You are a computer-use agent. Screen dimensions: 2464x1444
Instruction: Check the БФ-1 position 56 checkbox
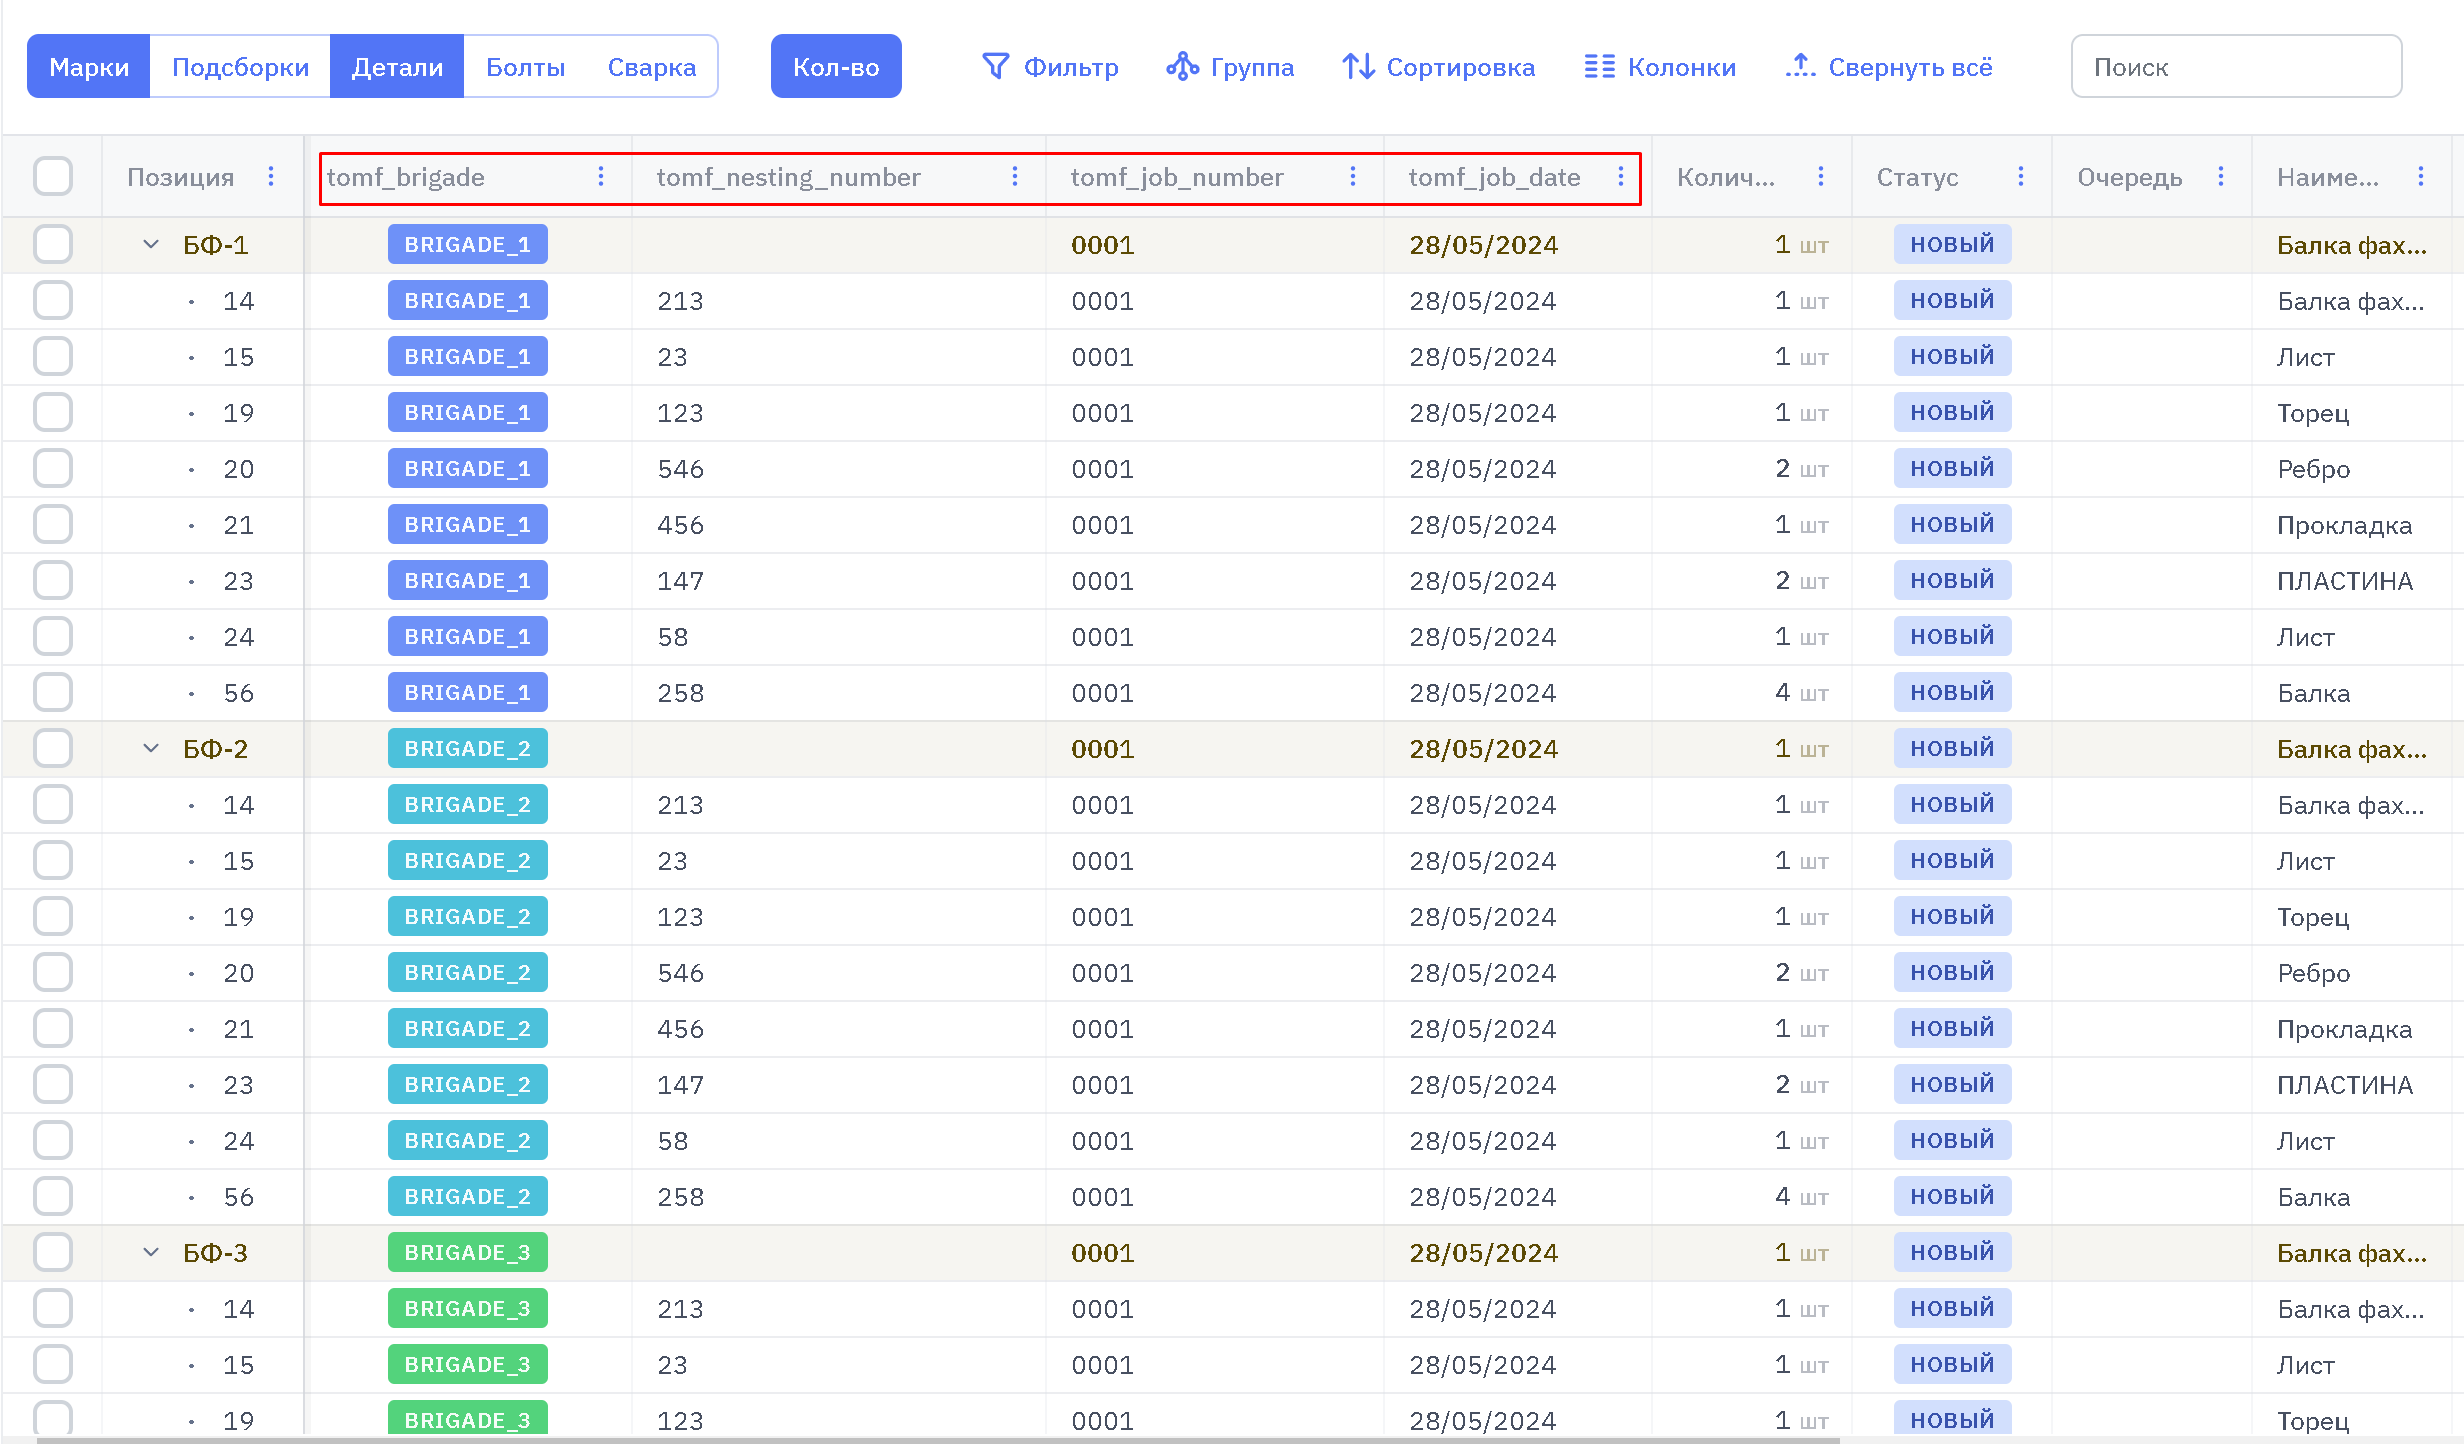click(53, 692)
